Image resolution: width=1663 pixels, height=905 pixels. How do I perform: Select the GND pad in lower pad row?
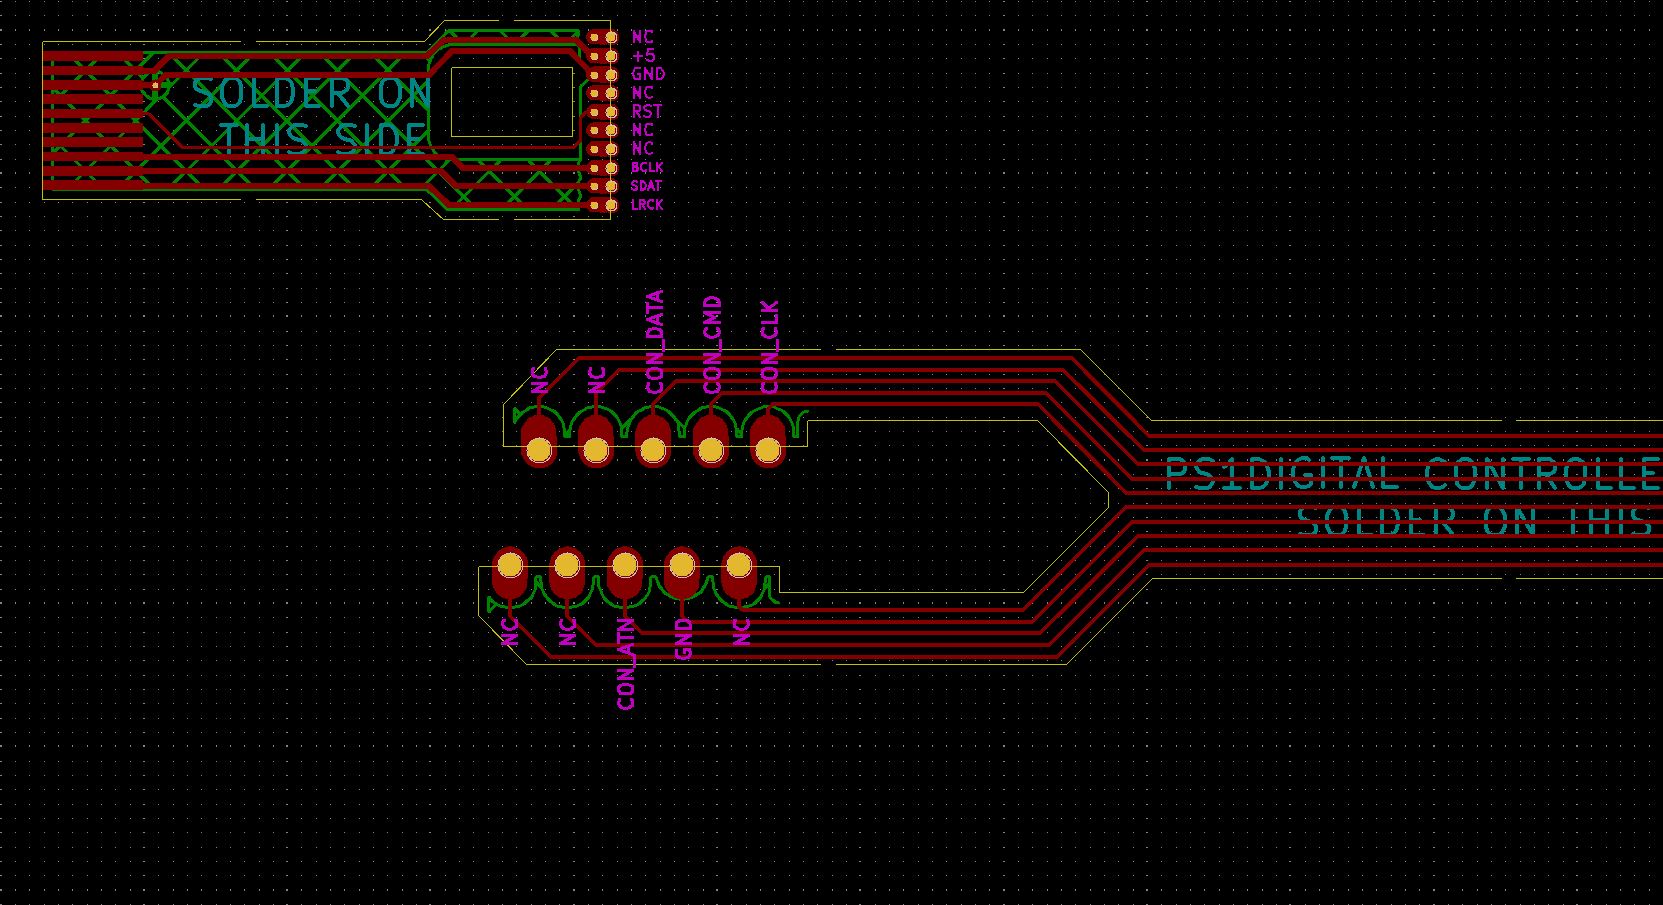pos(682,566)
